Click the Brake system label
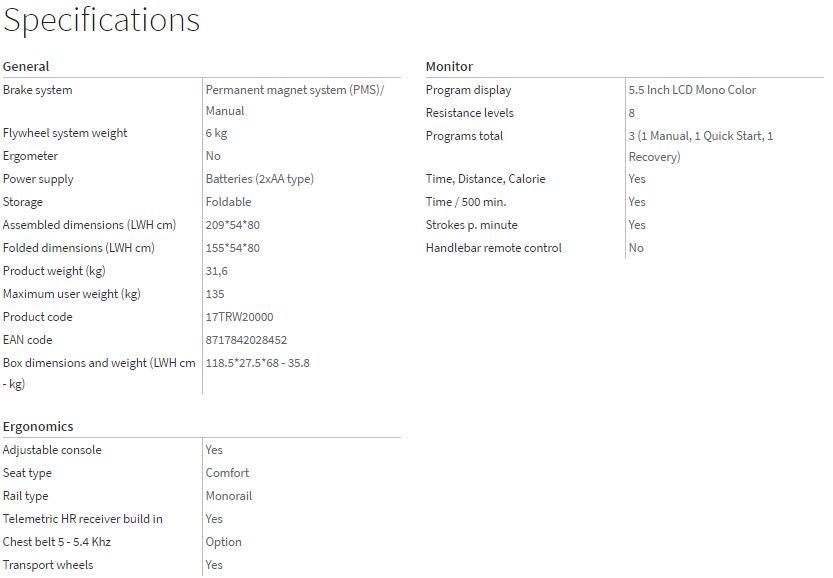 point(38,90)
